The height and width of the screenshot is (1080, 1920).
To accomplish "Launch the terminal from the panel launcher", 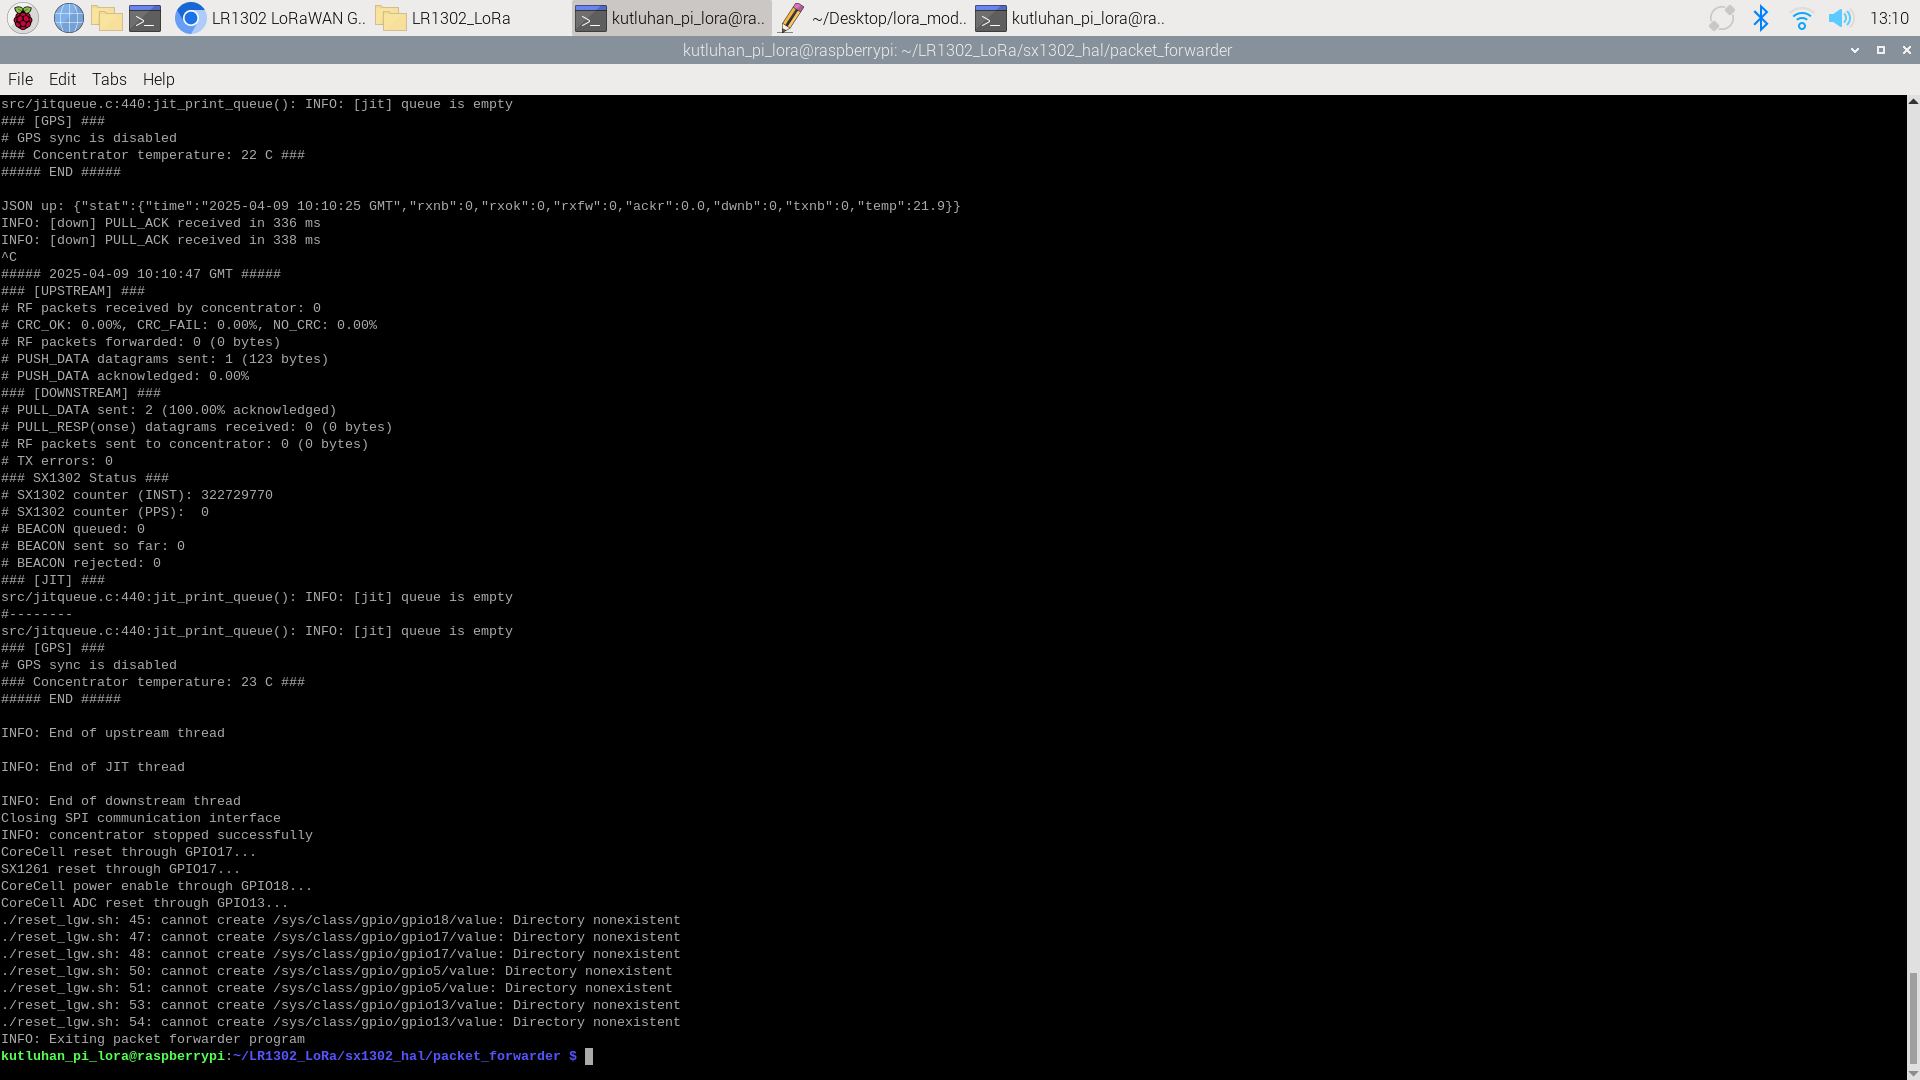I will [x=145, y=18].
